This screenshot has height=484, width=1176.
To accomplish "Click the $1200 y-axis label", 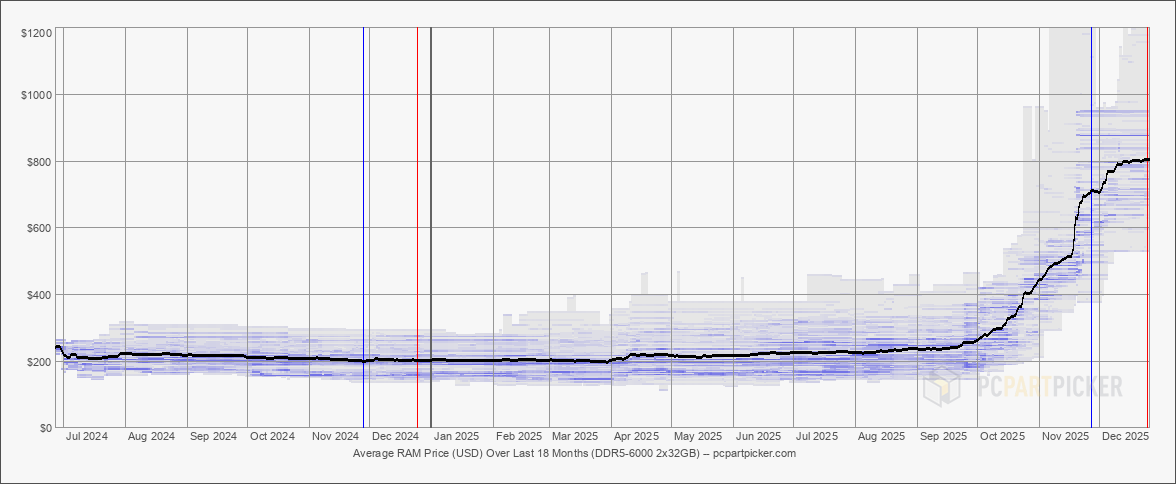I will (37, 33).
